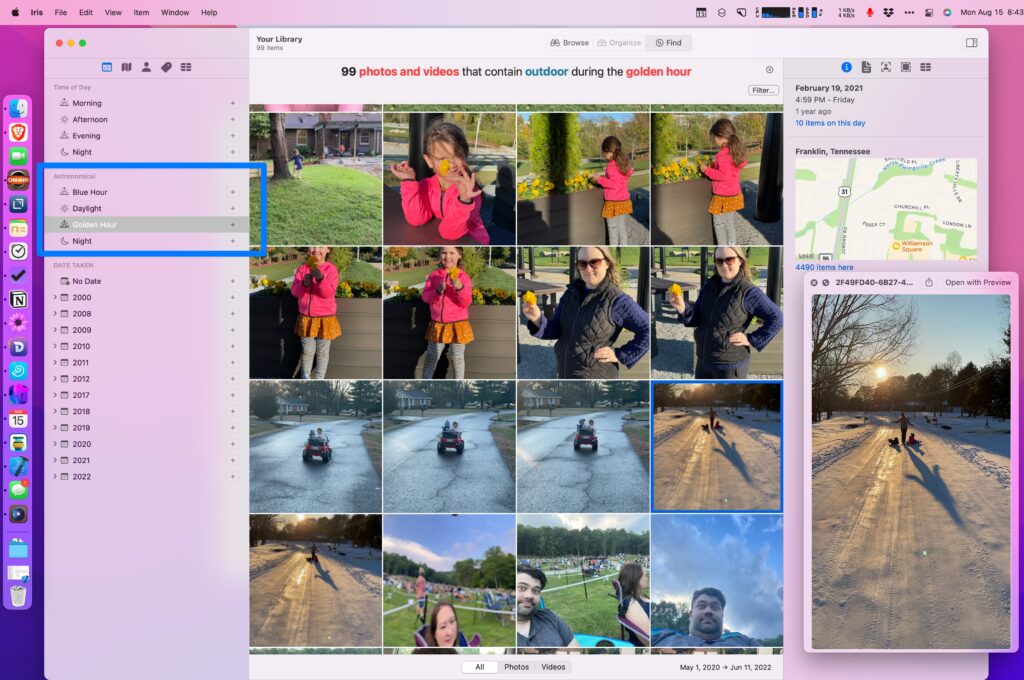
Task: Expand the 2010 year group
Action: [55, 346]
